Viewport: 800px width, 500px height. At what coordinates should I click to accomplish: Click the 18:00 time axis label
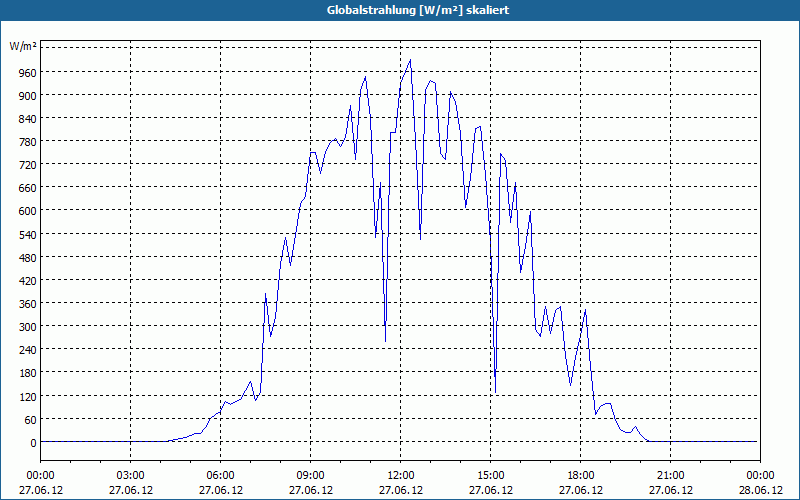pyautogui.click(x=581, y=476)
